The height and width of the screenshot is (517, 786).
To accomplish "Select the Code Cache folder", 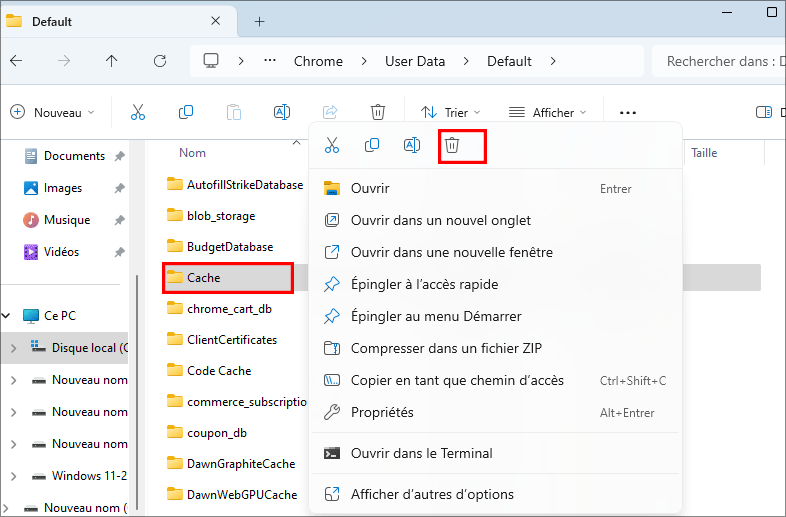I will pyautogui.click(x=209, y=371).
